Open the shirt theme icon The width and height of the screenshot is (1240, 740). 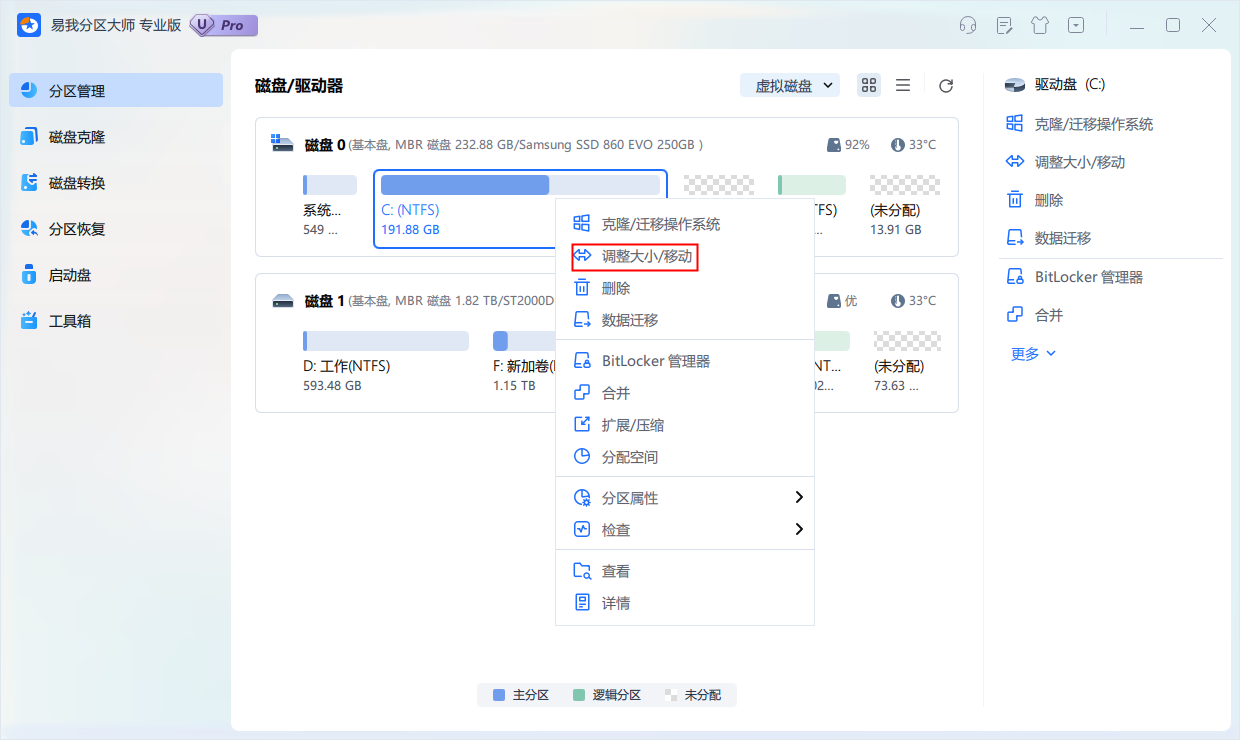click(1039, 25)
